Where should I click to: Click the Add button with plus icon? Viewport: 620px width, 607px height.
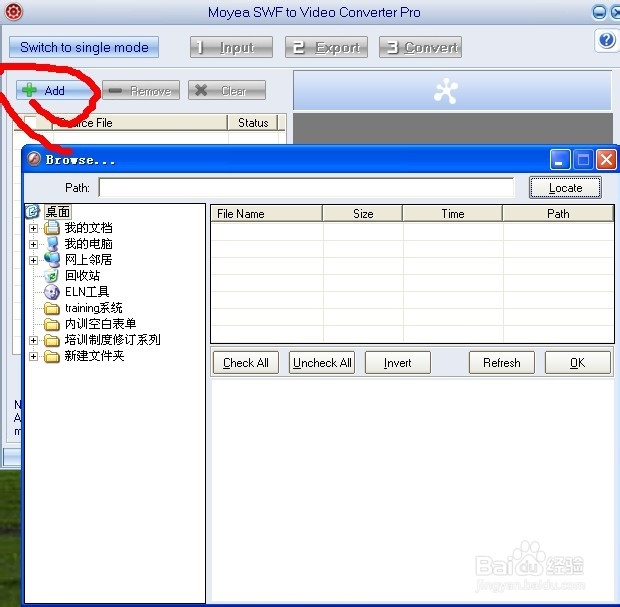[55, 91]
